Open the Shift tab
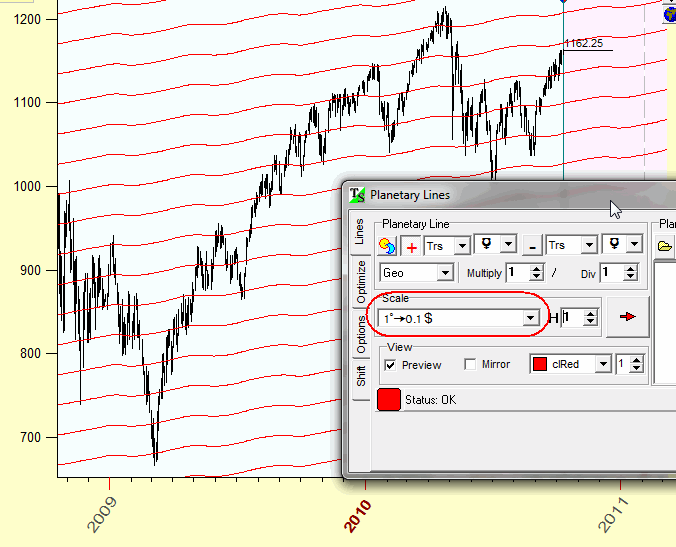 (361, 376)
